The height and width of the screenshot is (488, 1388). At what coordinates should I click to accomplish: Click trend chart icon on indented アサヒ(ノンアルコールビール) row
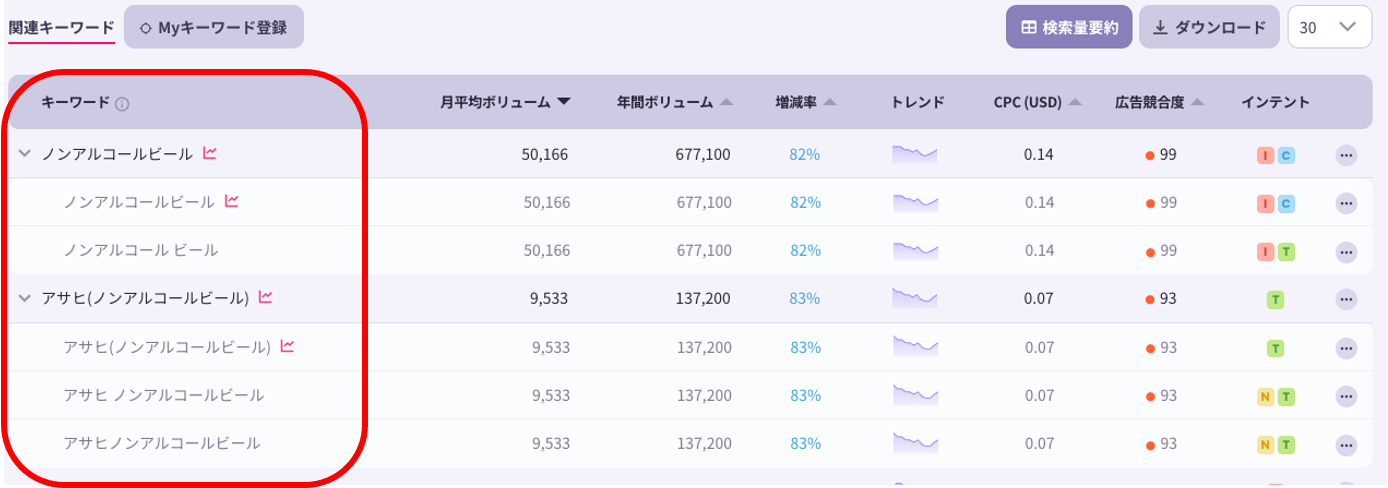288,347
